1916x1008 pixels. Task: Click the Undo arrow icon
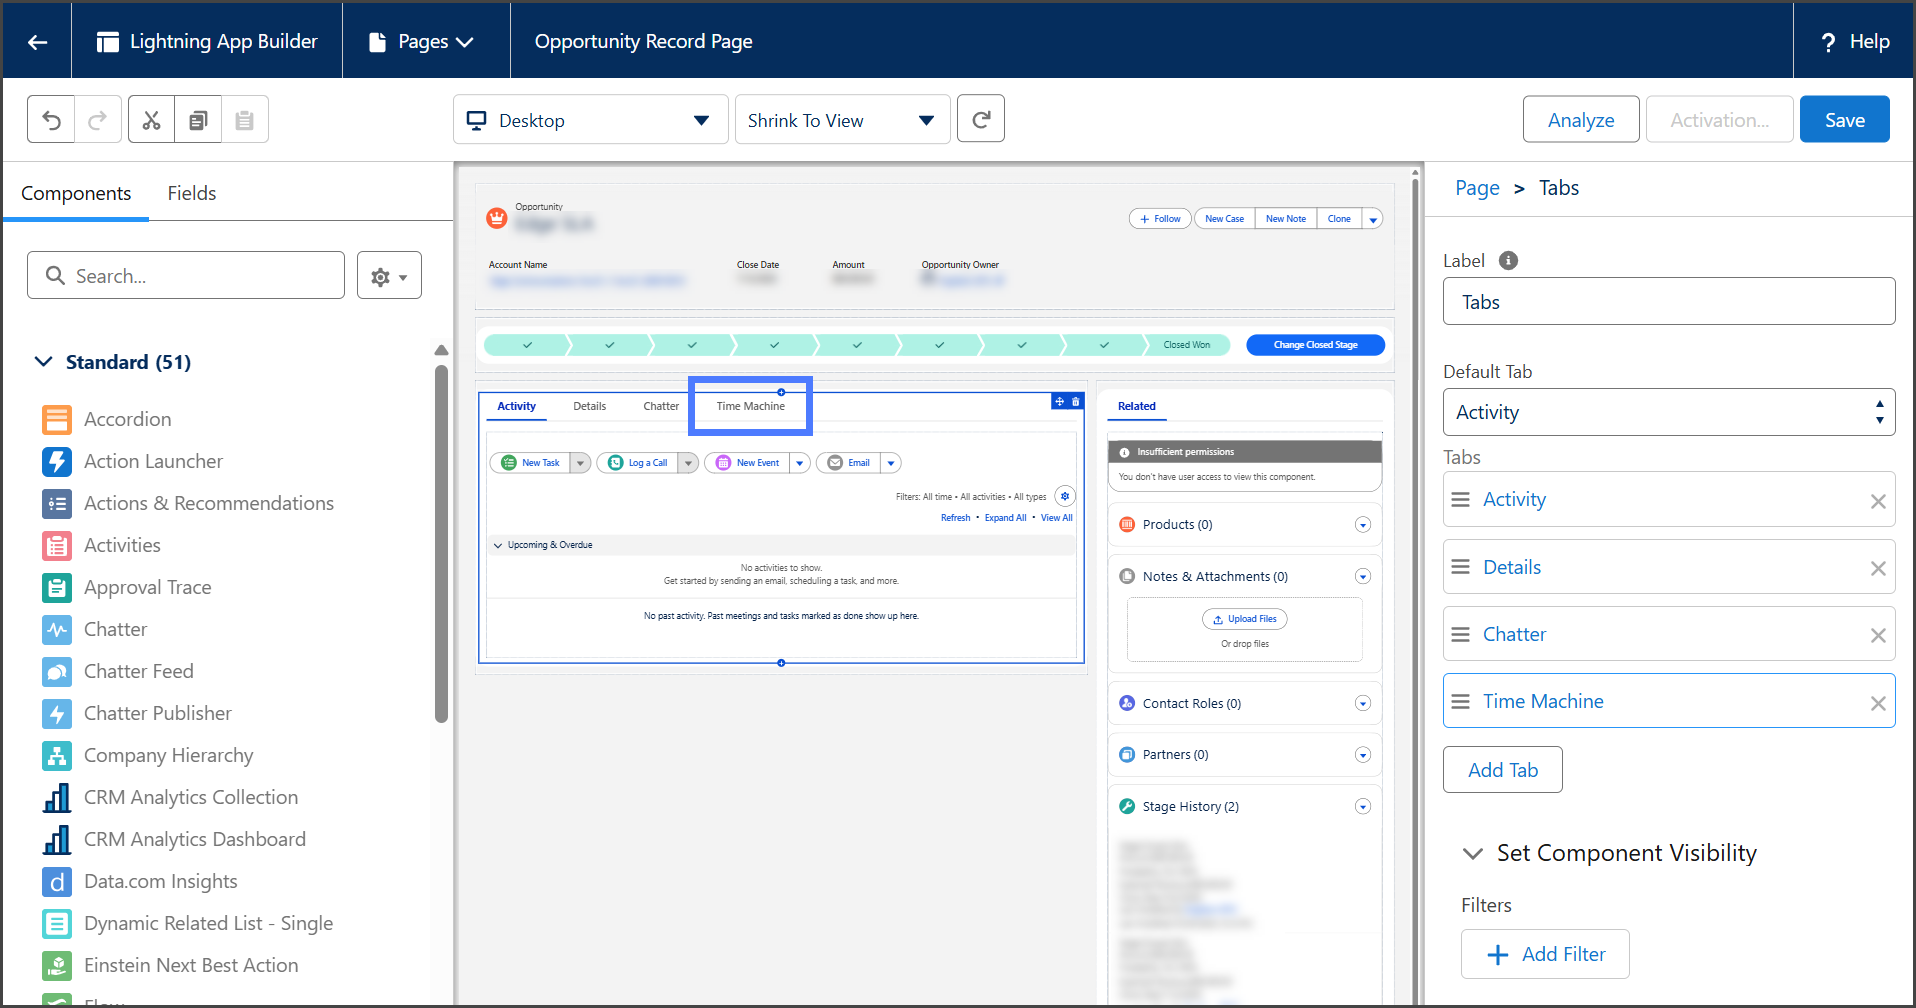point(52,120)
